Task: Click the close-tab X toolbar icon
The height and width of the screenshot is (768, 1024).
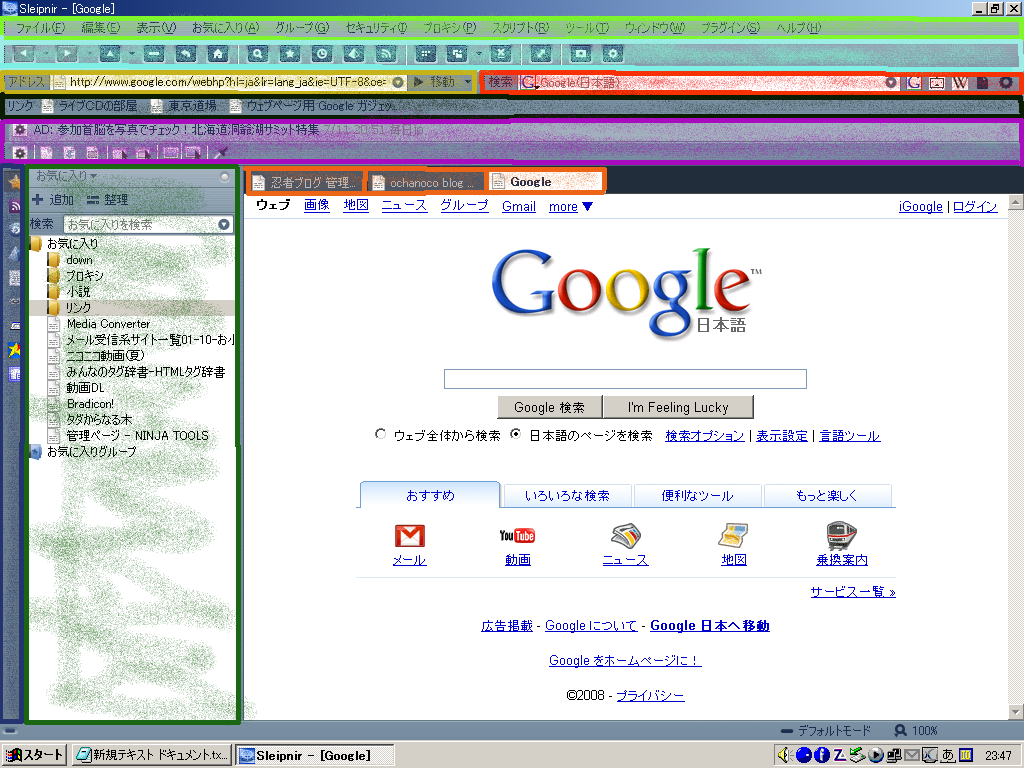Action: 500,54
